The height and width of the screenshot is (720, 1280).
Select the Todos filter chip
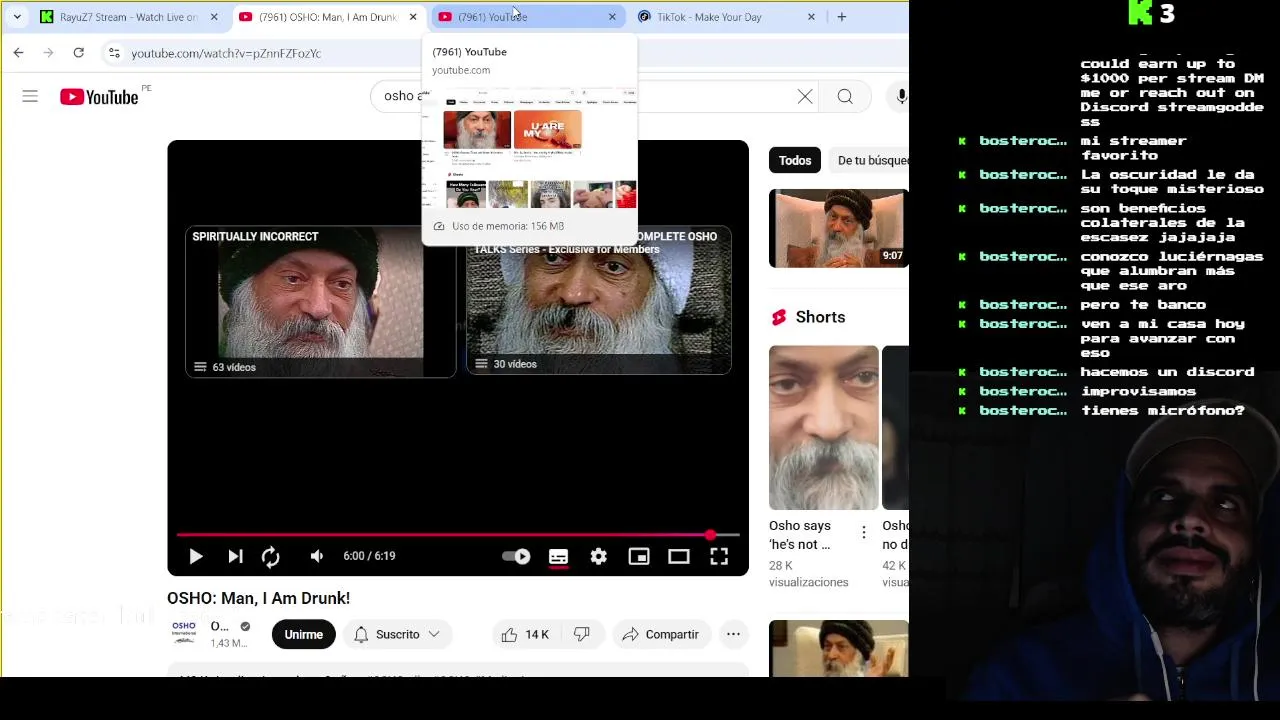coord(795,160)
